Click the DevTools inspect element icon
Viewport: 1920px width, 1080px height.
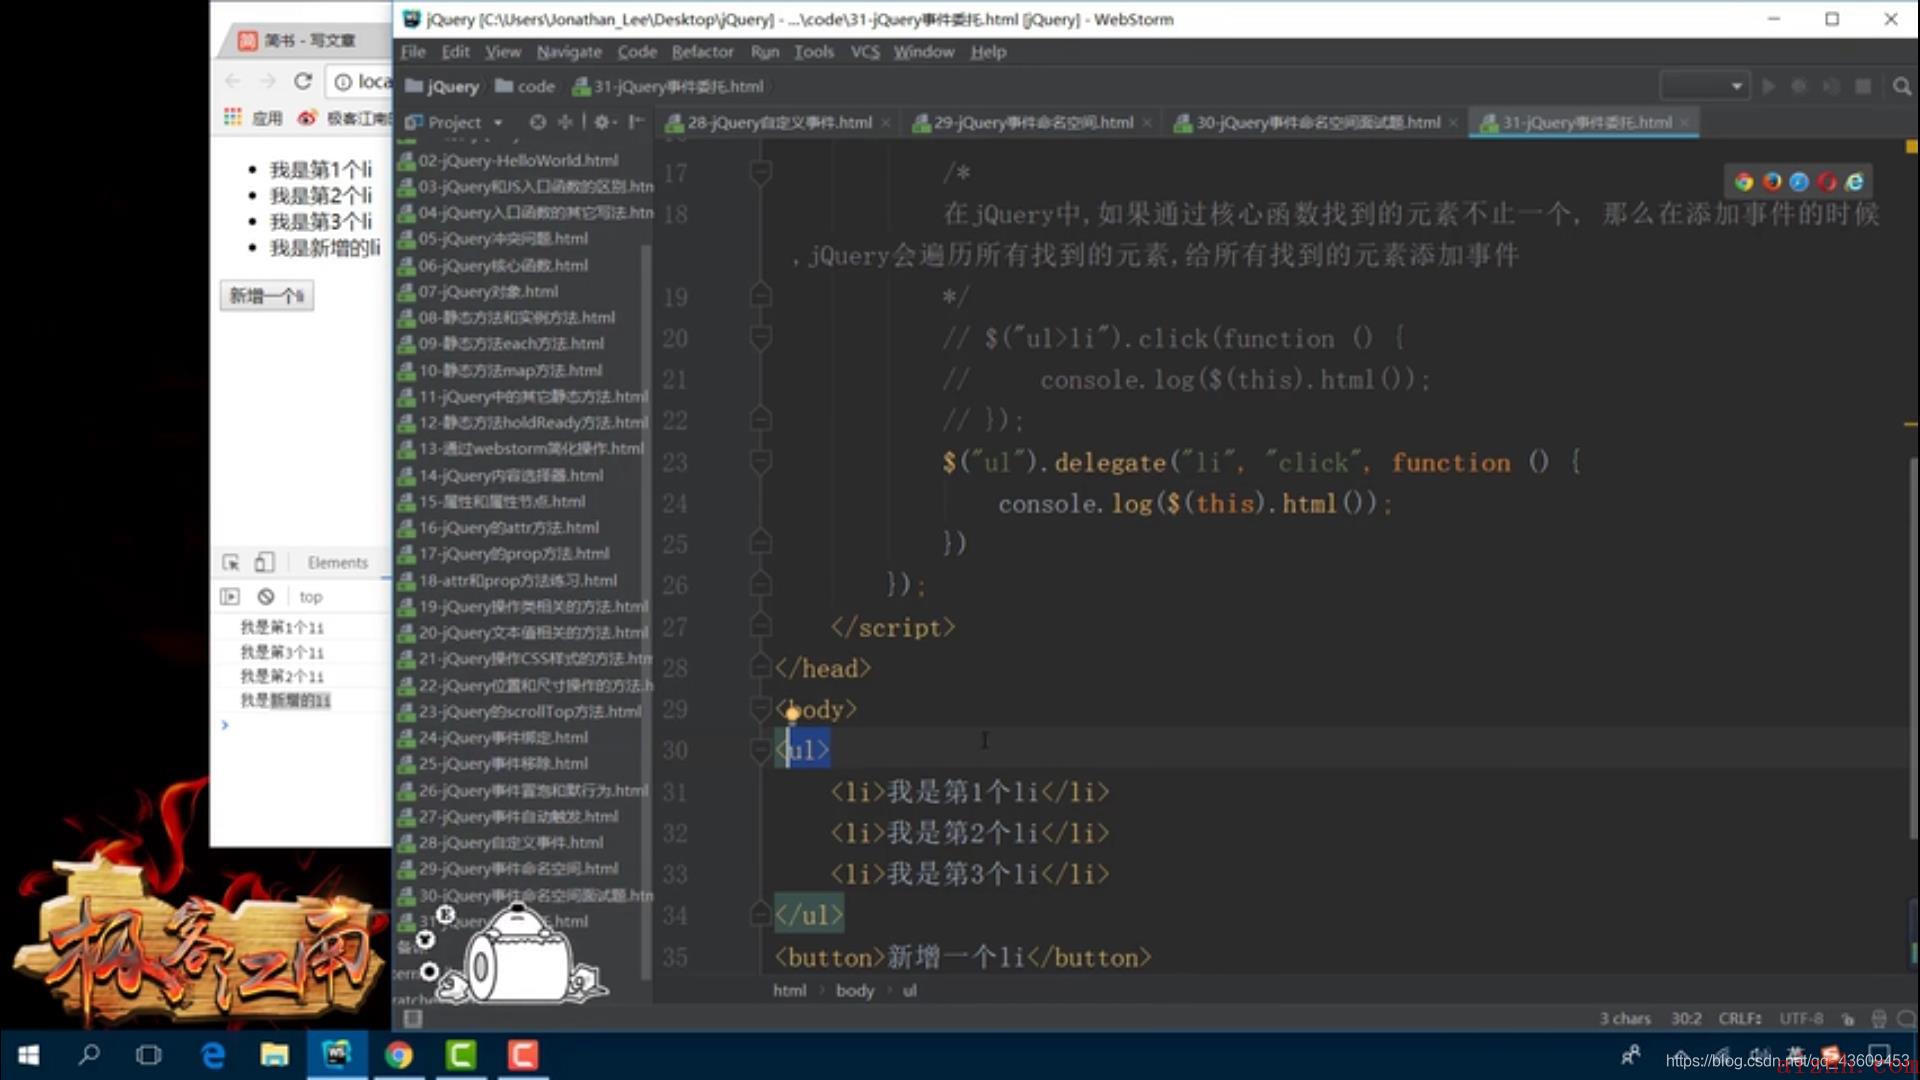(231, 563)
